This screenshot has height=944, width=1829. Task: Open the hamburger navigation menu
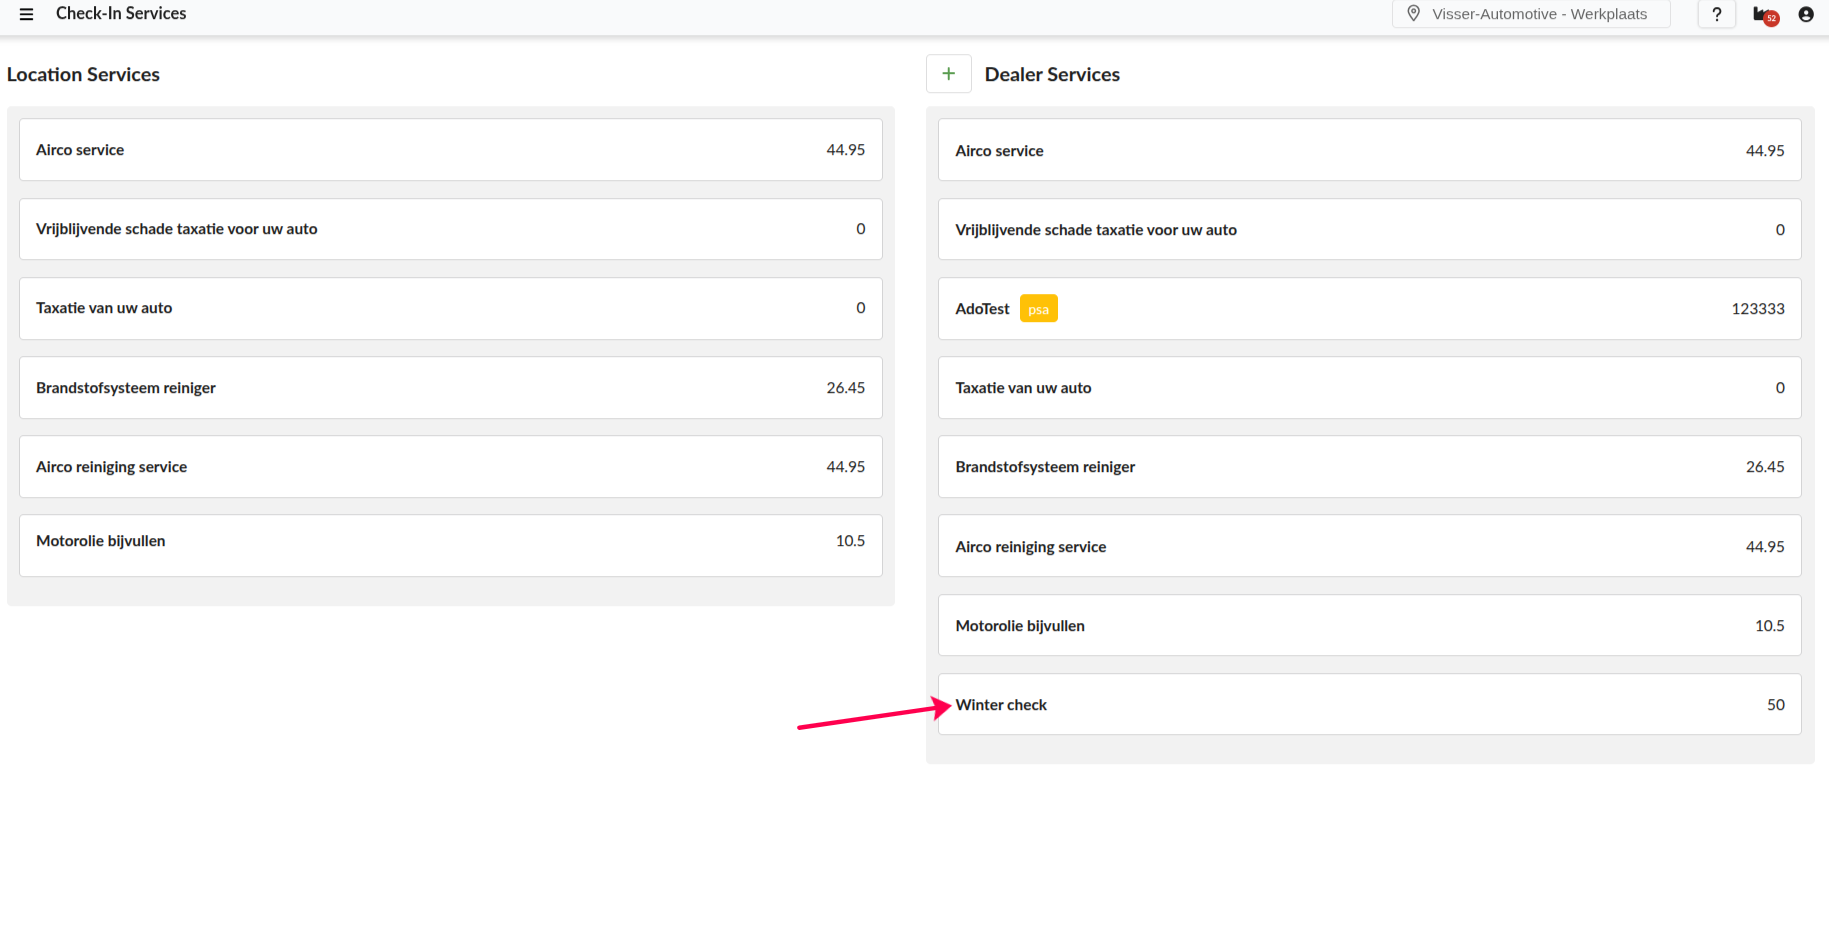(27, 14)
